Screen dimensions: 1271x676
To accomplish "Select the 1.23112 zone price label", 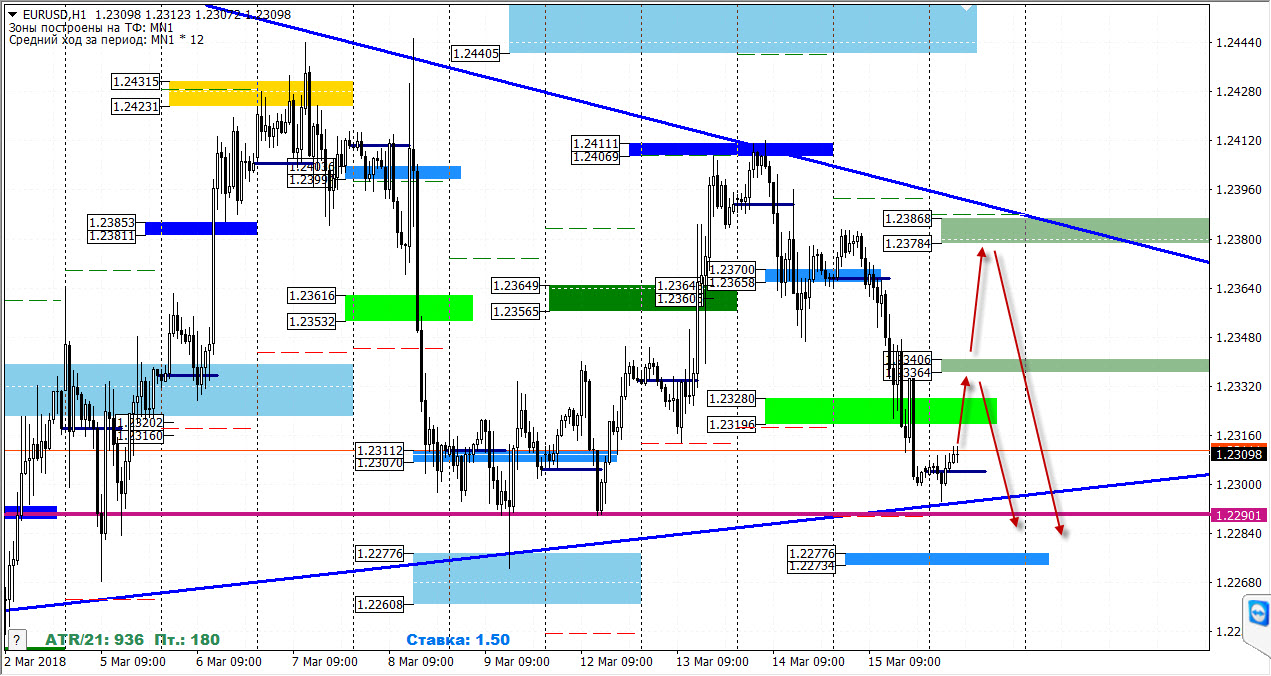I will coord(380,451).
